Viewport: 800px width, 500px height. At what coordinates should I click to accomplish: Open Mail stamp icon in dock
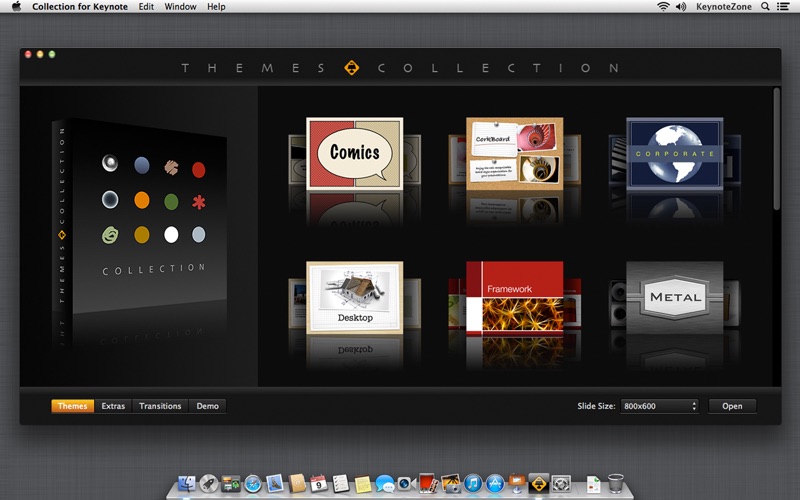coord(275,483)
